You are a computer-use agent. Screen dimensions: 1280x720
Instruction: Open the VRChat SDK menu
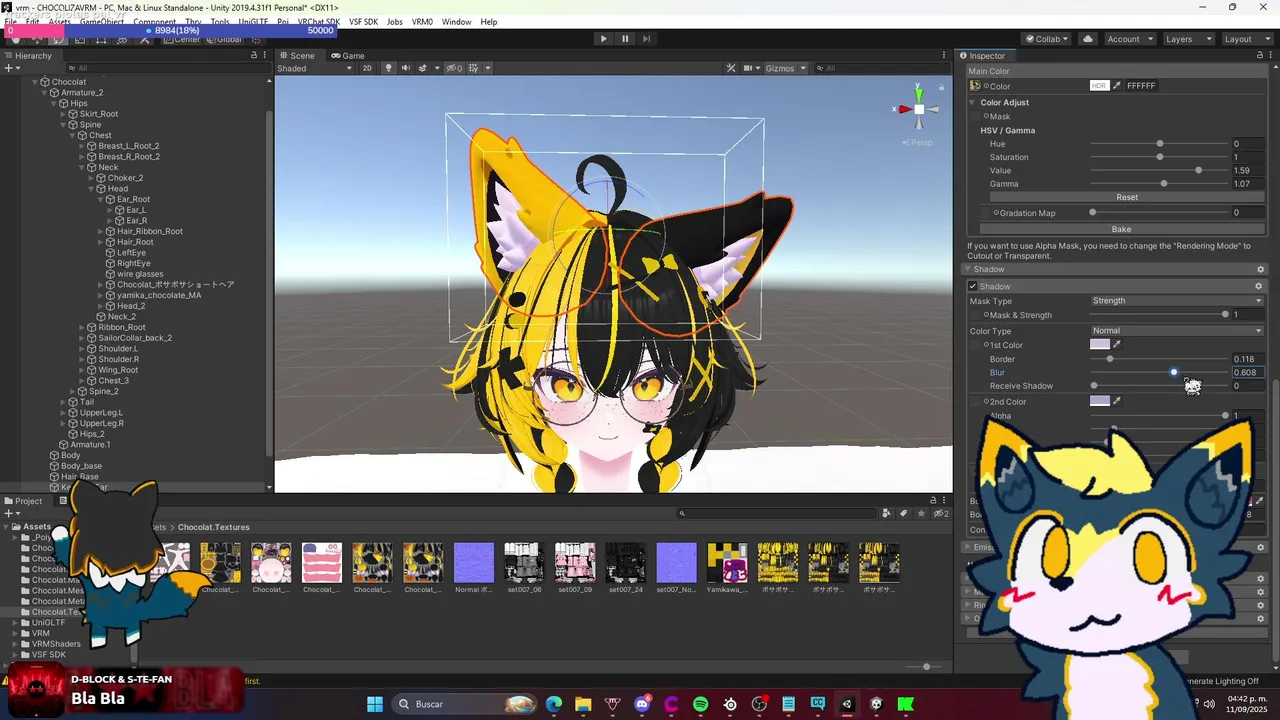318,22
